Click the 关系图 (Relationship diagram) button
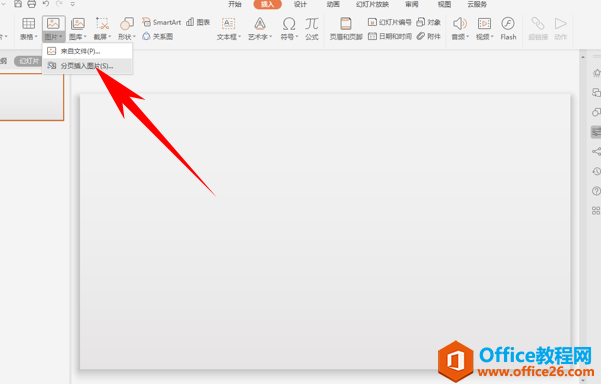This screenshot has width=601, height=389. tap(158, 36)
